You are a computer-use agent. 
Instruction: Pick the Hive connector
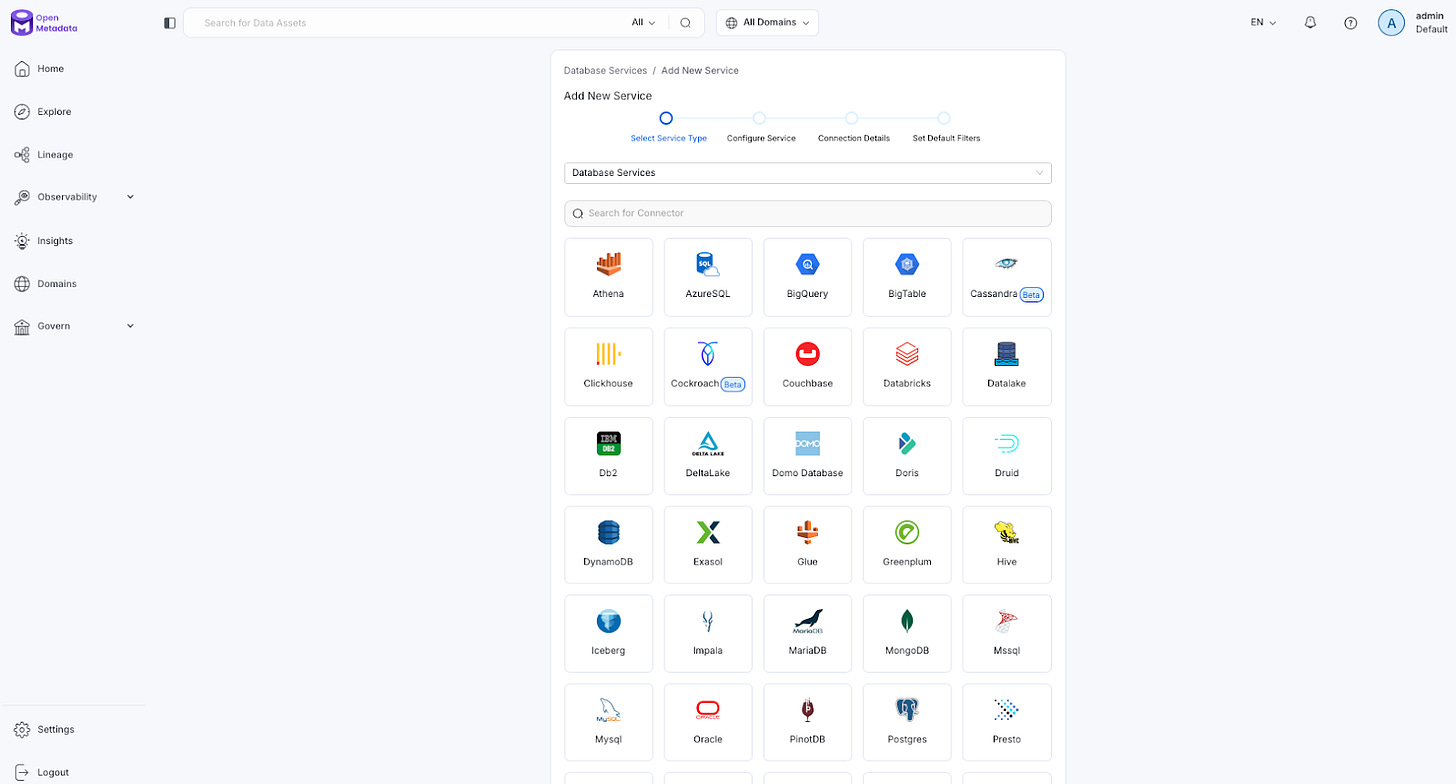[x=1007, y=545]
